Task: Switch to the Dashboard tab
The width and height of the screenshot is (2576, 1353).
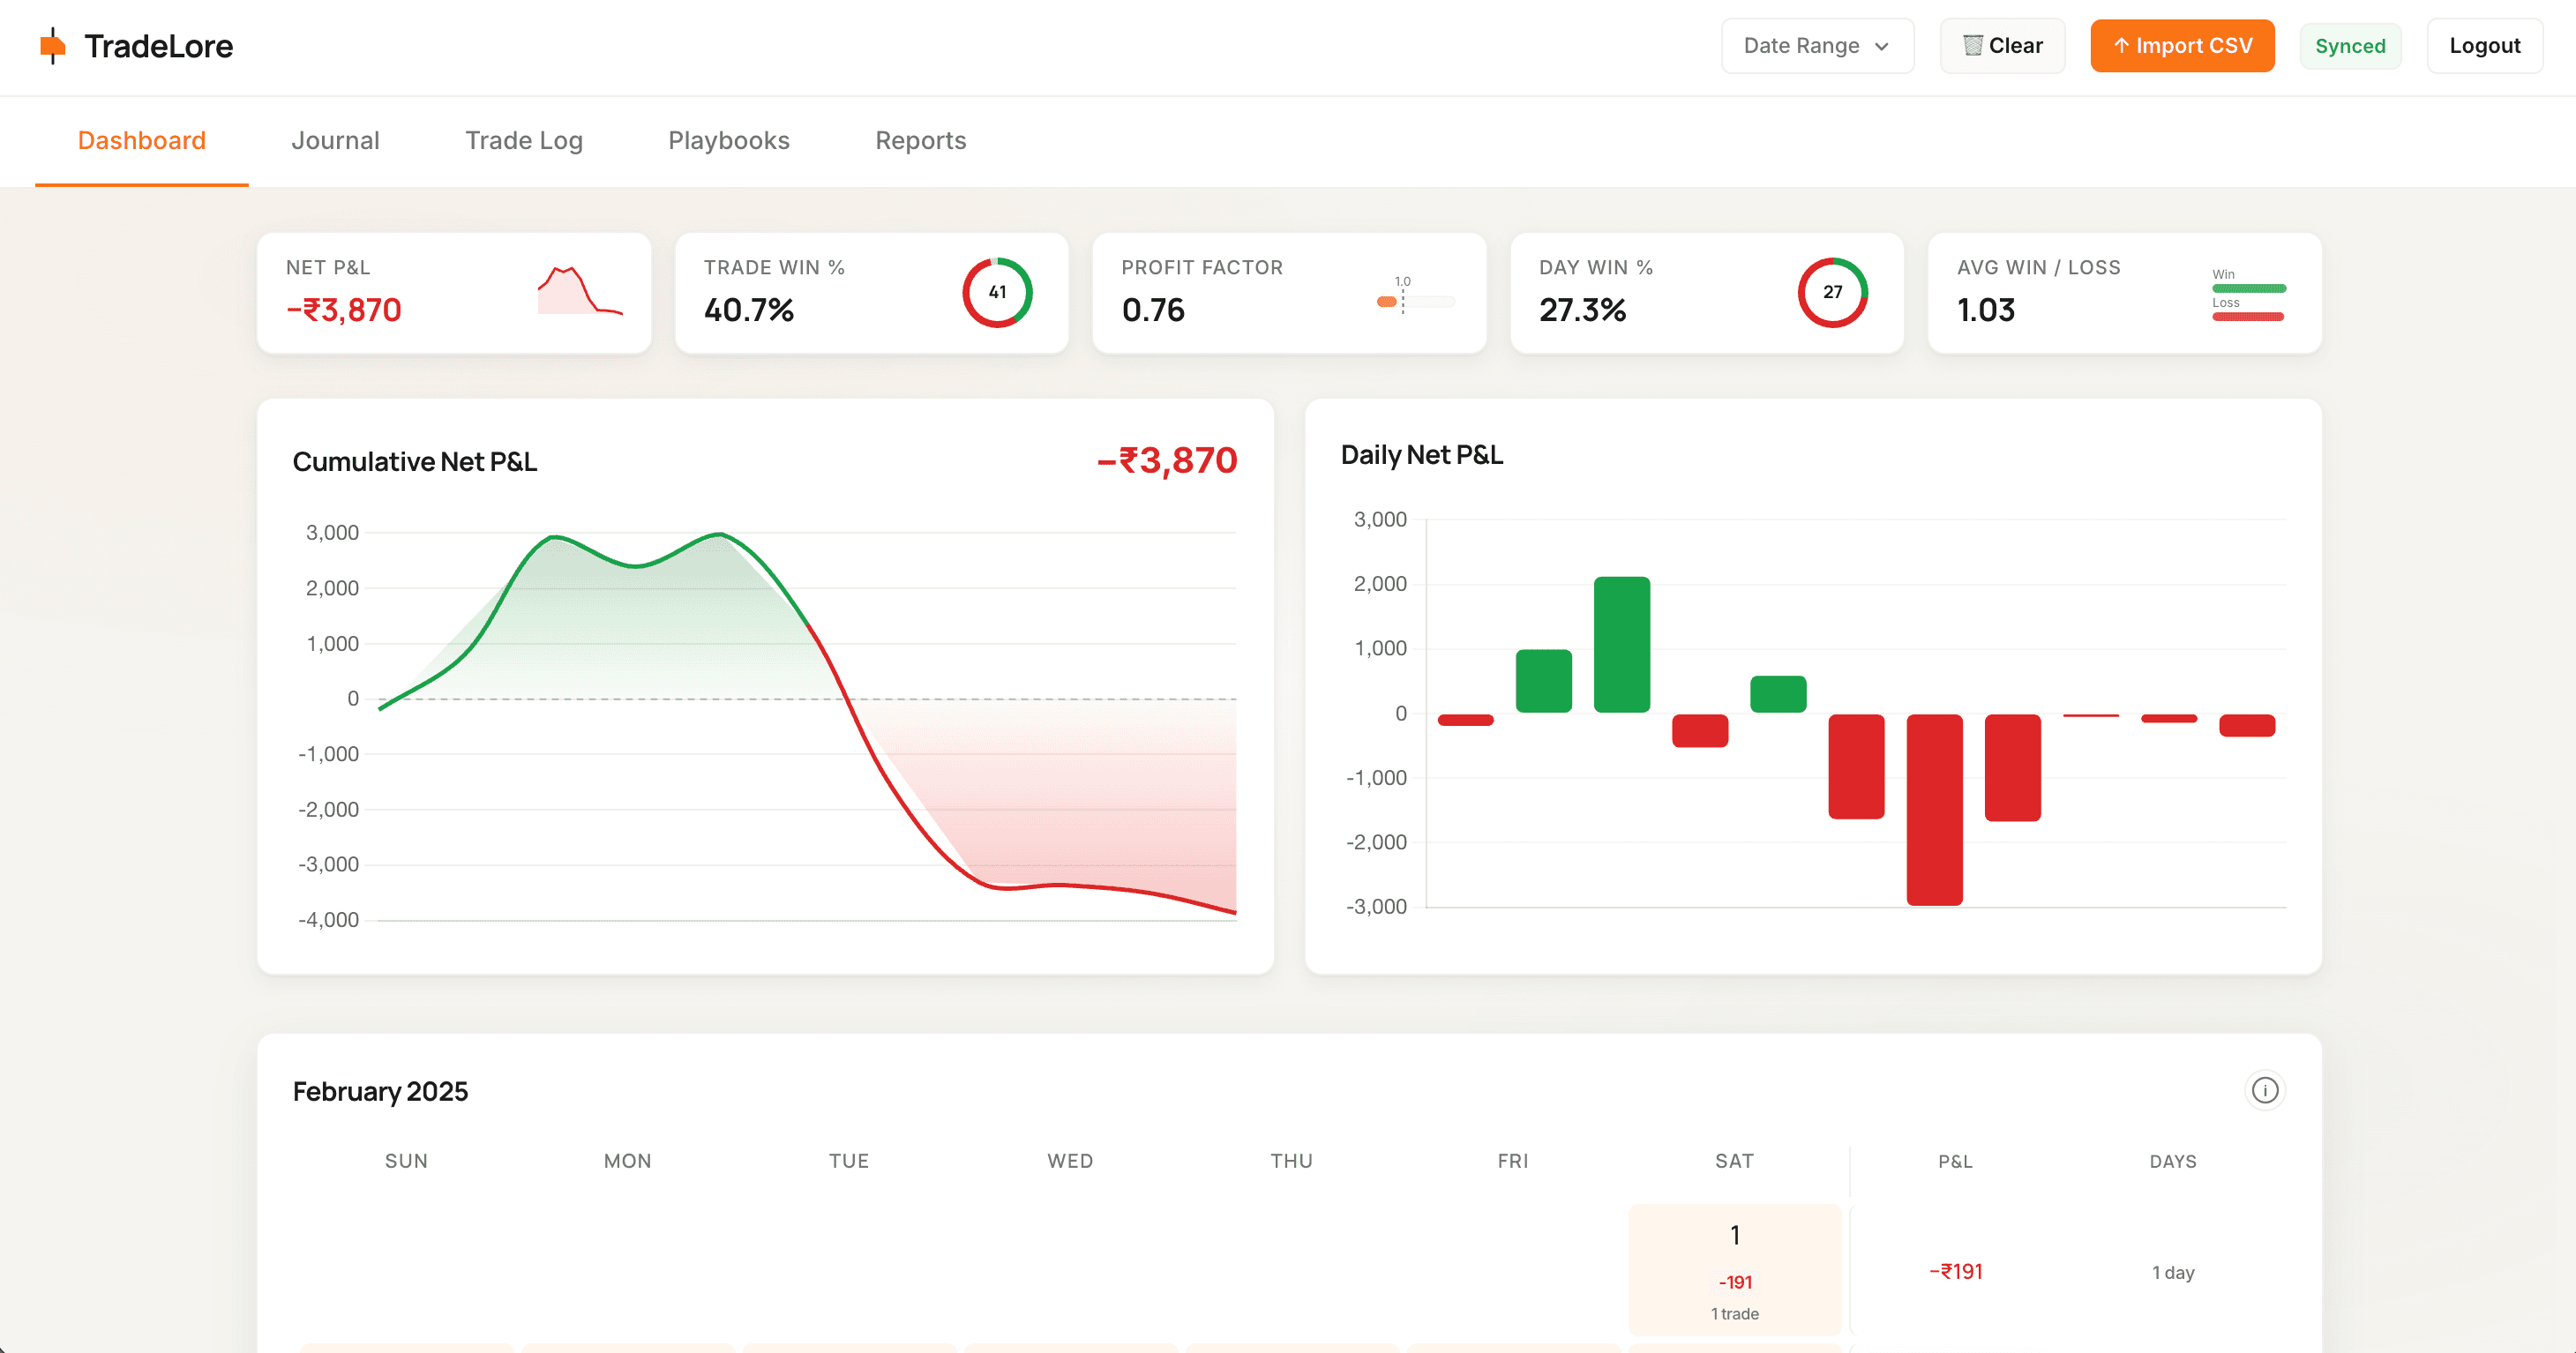Action: (142, 141)
